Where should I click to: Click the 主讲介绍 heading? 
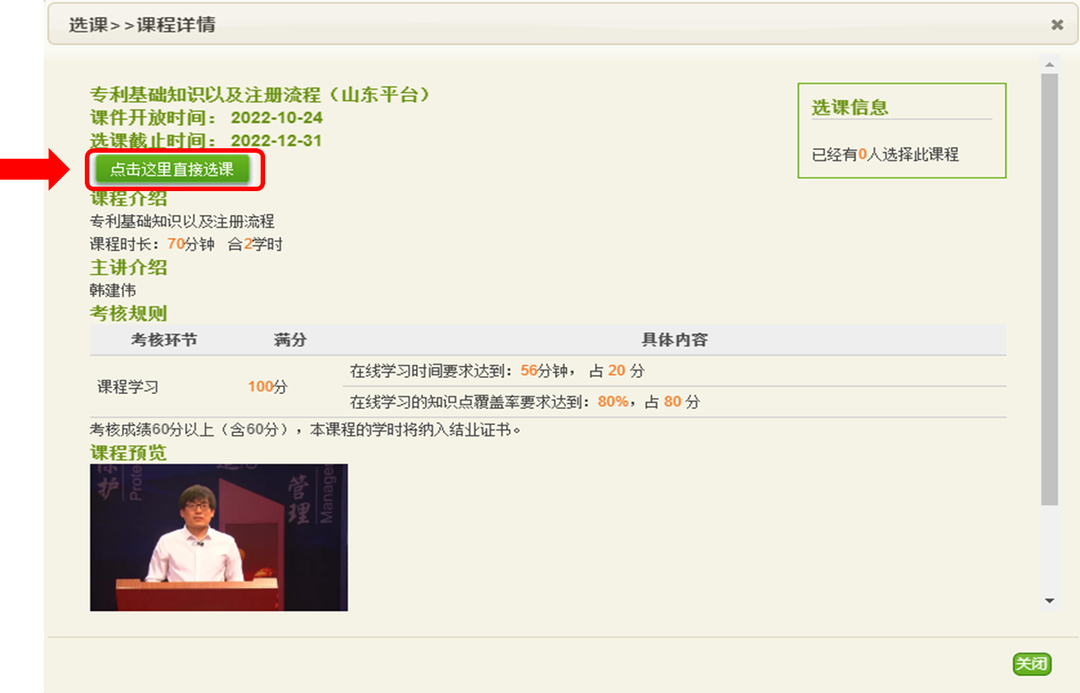pos(129,267)
